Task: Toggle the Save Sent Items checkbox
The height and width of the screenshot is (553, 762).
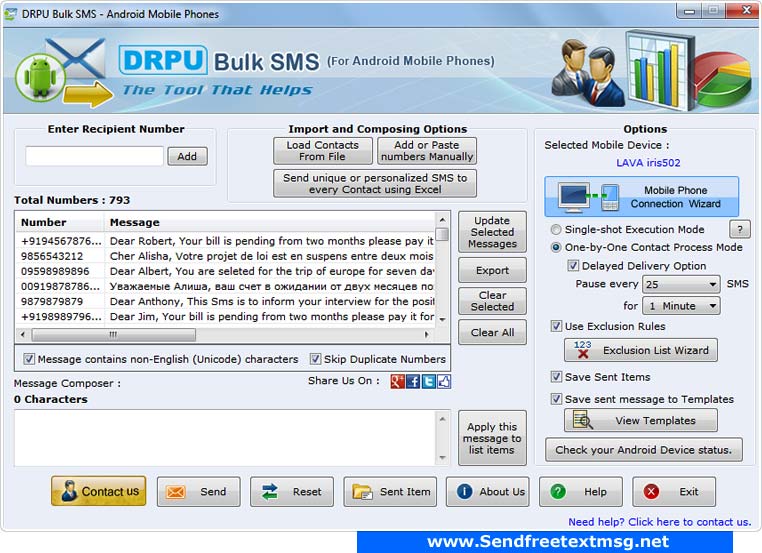Action: (x=556, y=377)
